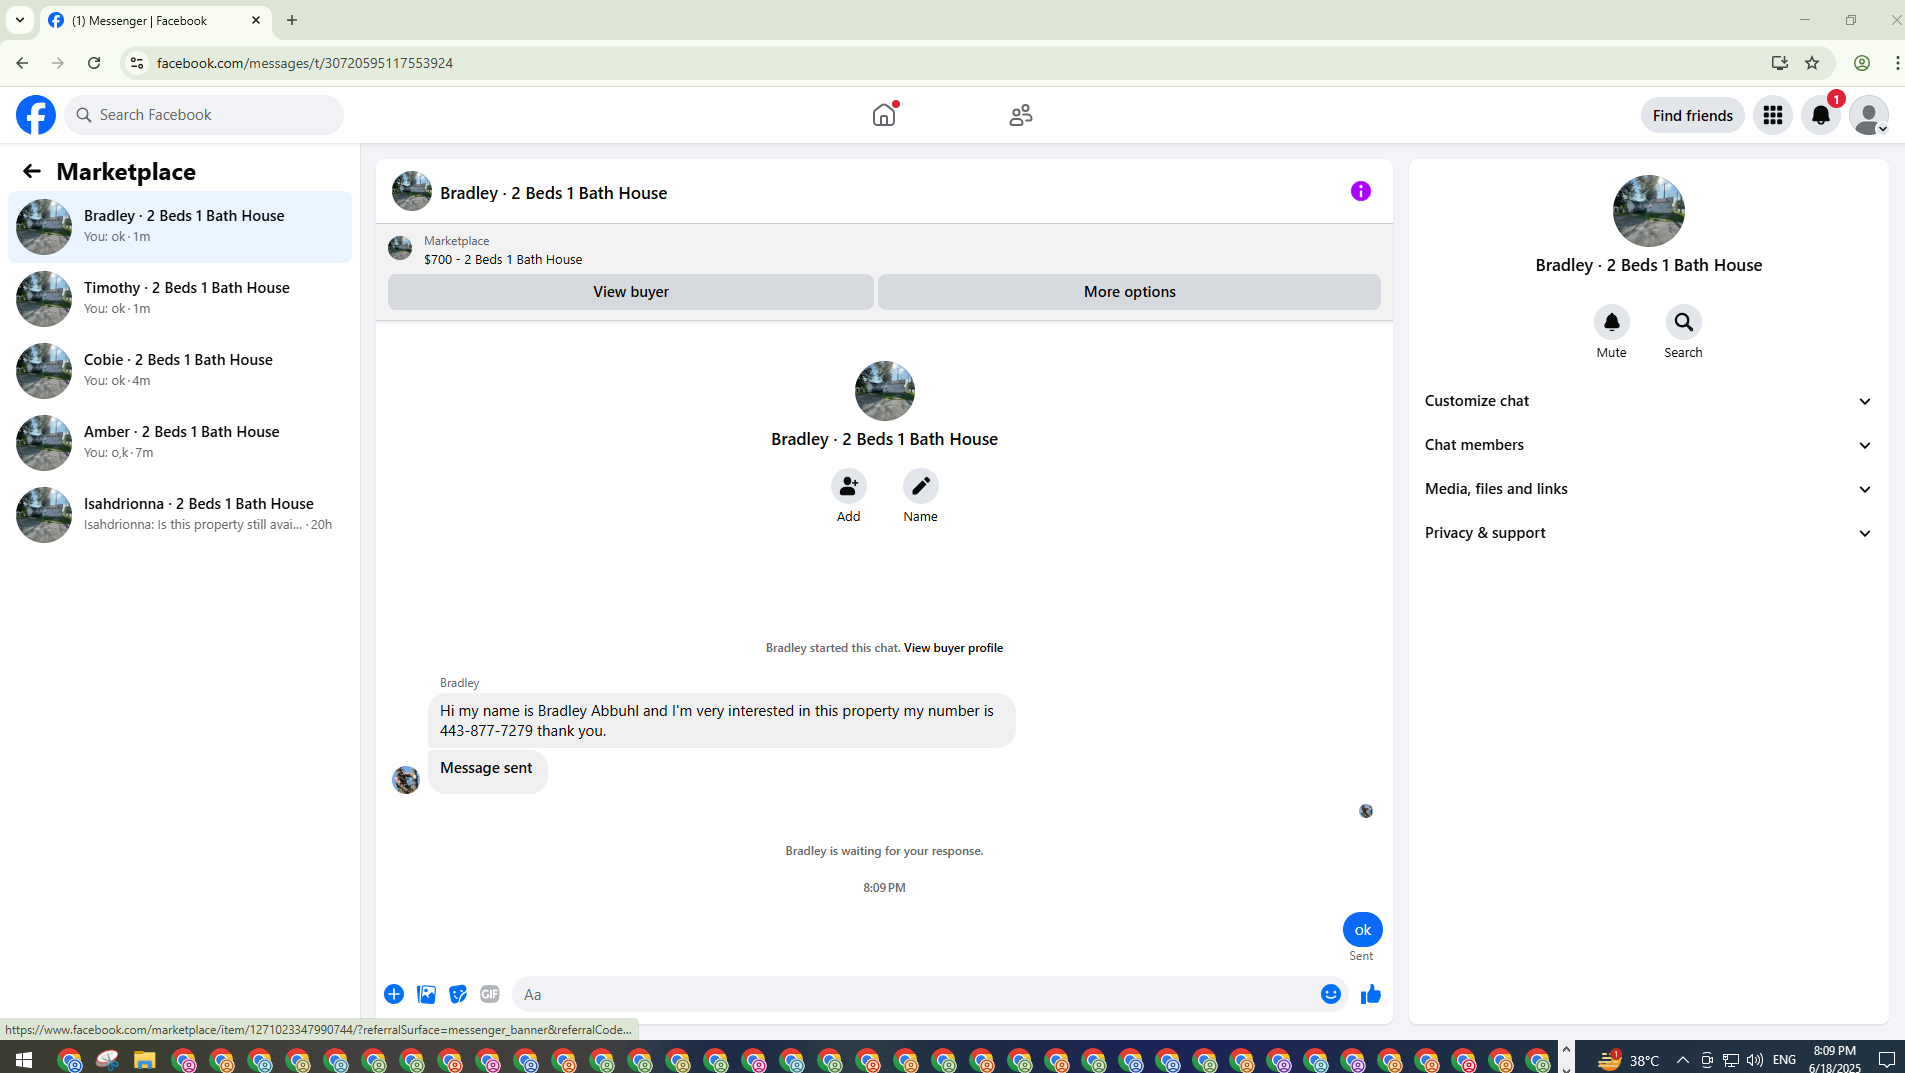
Task: Bookmark this page with star icon
Action: point(1812,63)
